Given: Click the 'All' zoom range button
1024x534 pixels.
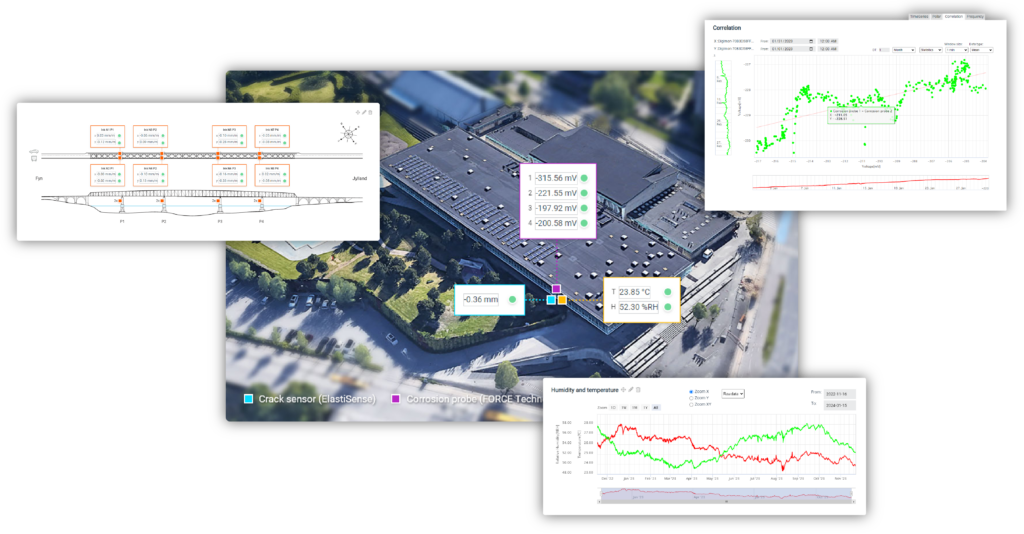Looking at the screenshot, I should pos(656,408).
